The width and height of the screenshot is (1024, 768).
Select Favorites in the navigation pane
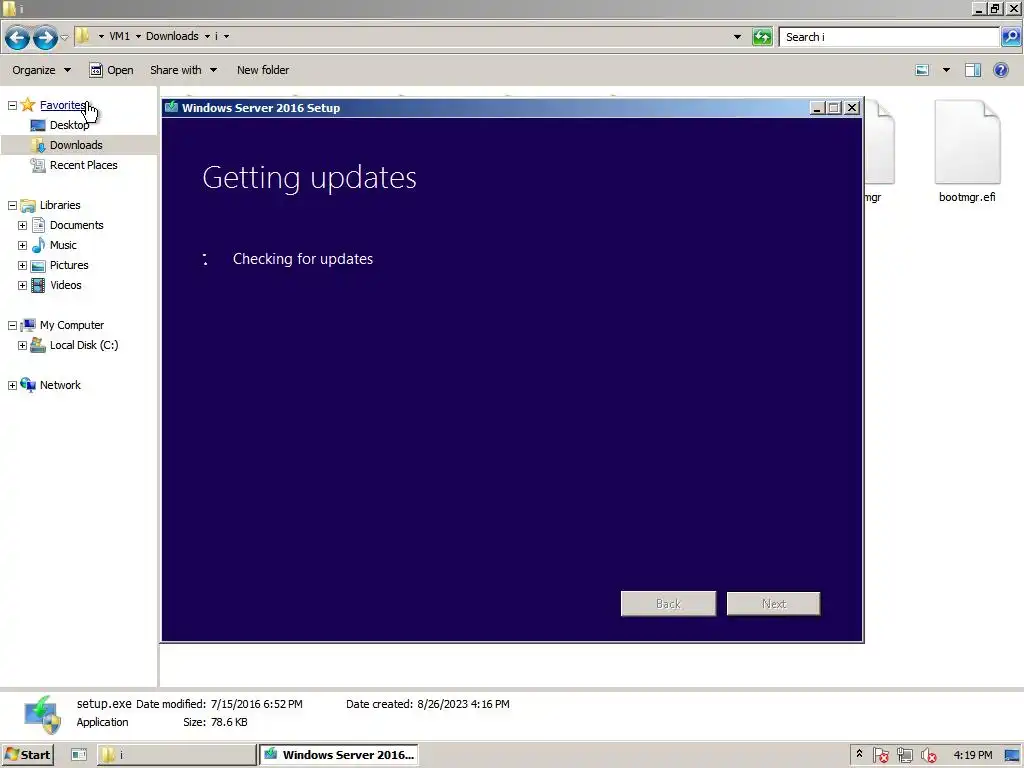click(63, 105)
